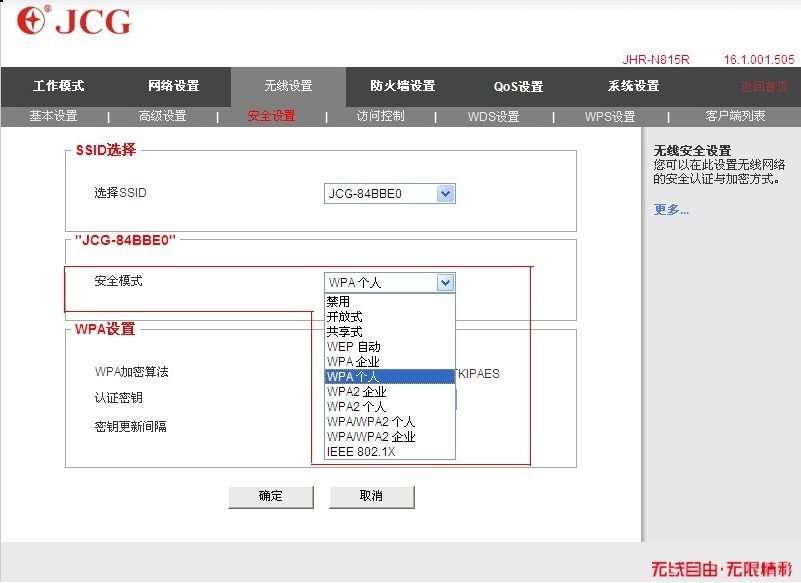Screen dimensions: 801x583
Task: Click the JCG logo
Action: coord(70,21)
